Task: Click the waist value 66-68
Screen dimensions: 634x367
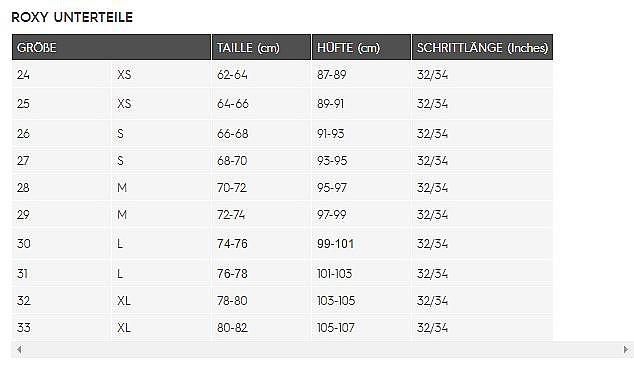Action: pos(232,134)
